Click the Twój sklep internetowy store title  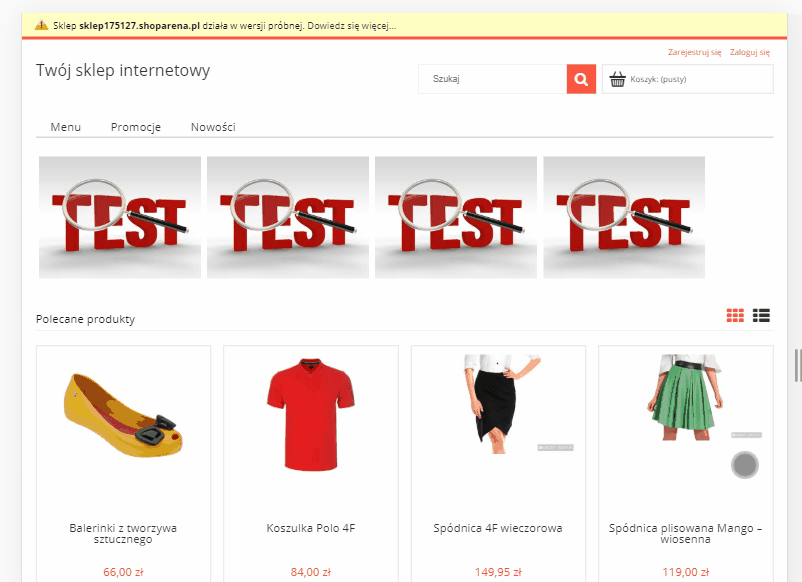coord(123,71)
